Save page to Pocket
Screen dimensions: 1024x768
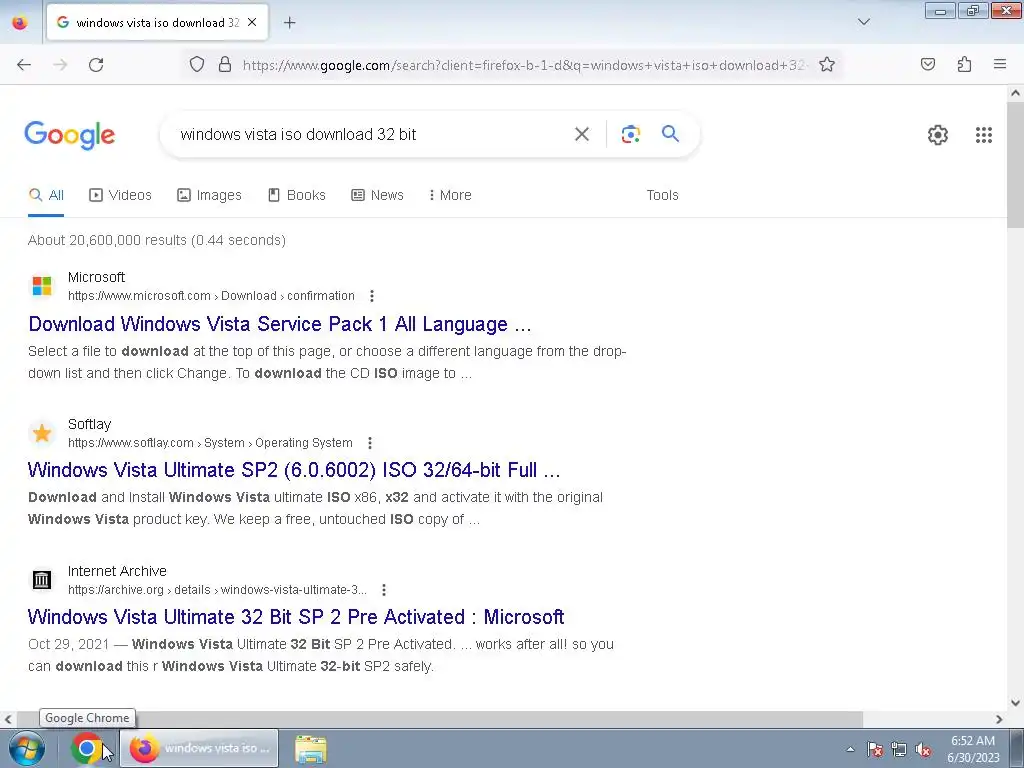[928, 64]
